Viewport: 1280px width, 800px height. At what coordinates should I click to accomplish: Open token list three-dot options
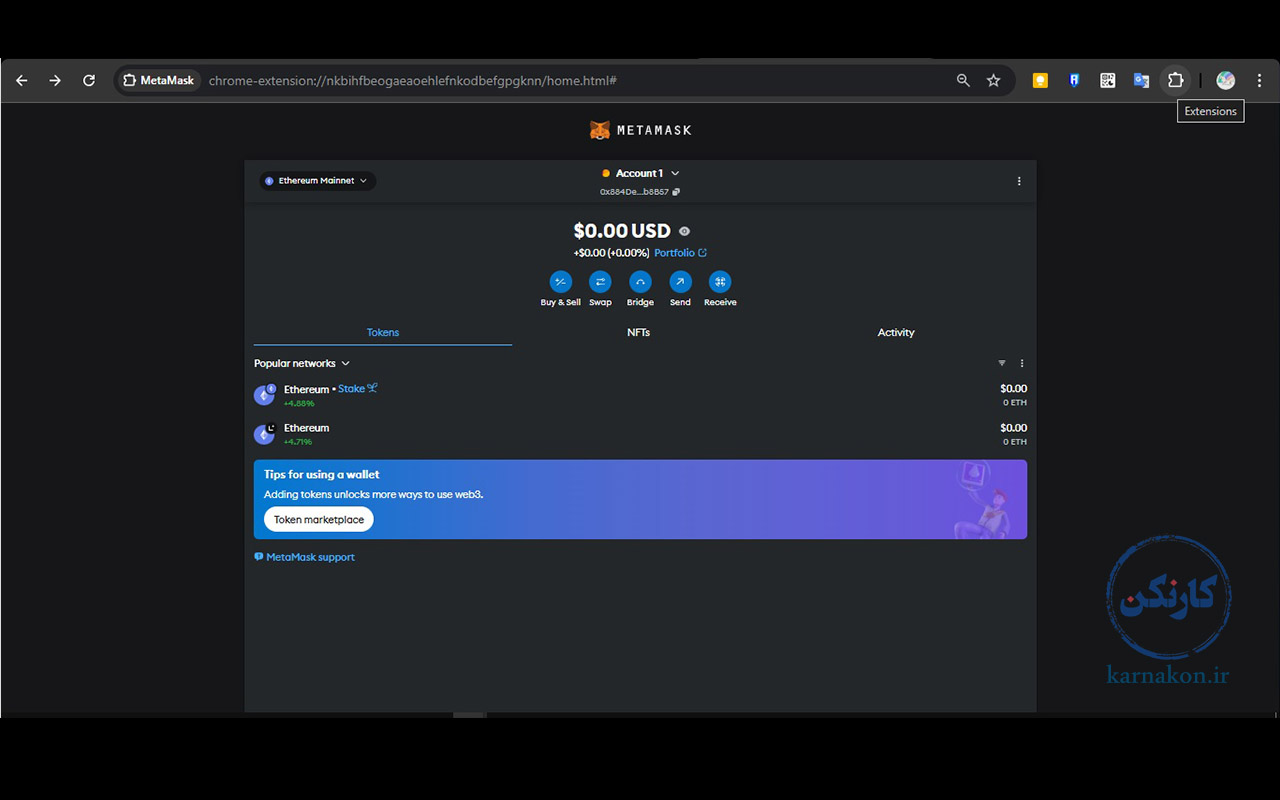1021,363
